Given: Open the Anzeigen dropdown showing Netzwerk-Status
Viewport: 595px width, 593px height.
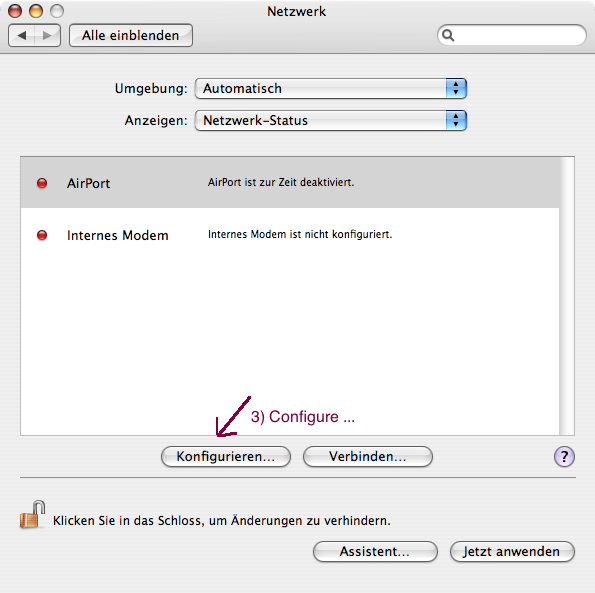Looking at the screenshot, I should pyautogui.click(x=331, y=121).
